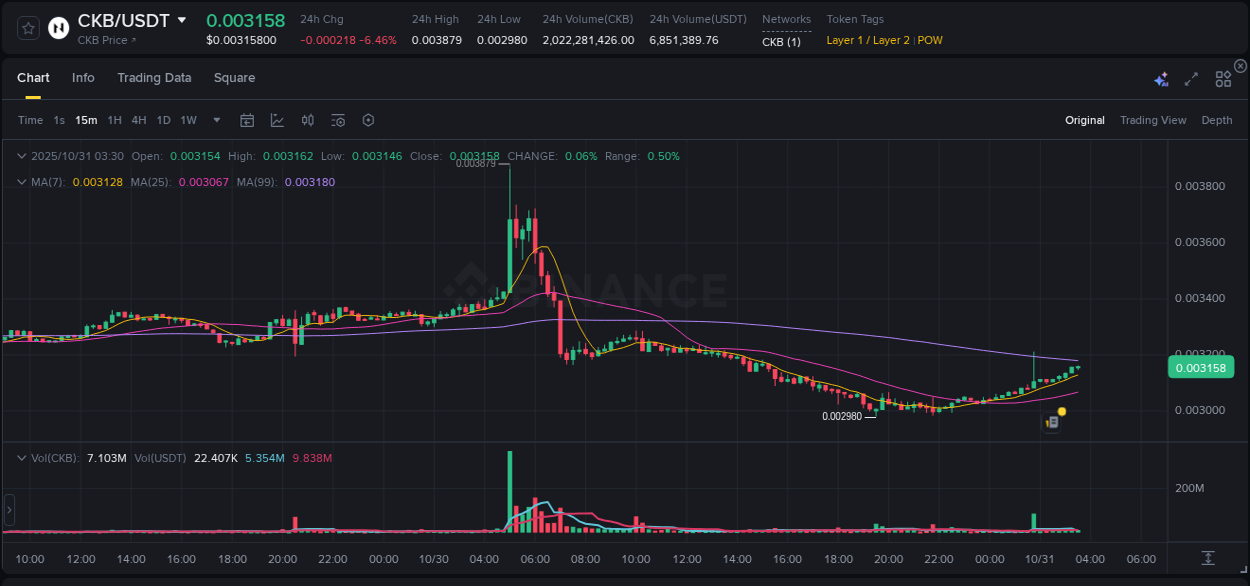Expand the extra timeframes dropdown arrow
The height and width of the screenshot is (586, 1250).
point(215,120)
